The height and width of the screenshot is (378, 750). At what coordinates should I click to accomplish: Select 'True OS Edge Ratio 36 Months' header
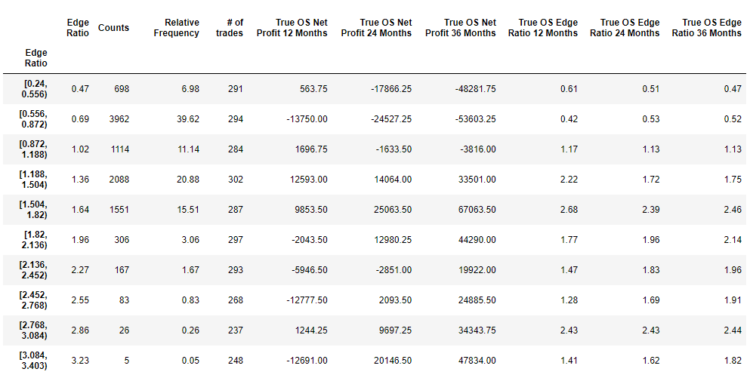(706, 28)
